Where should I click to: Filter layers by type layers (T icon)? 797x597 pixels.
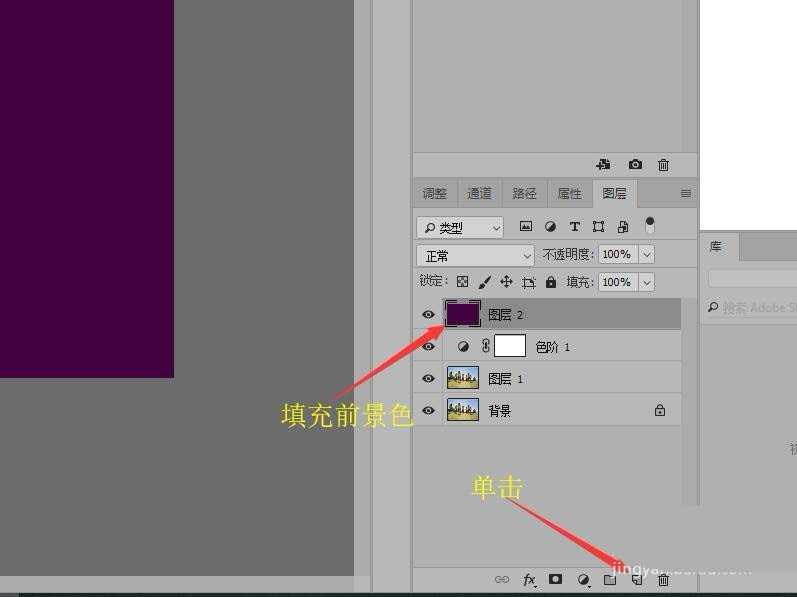coord(574,227)
